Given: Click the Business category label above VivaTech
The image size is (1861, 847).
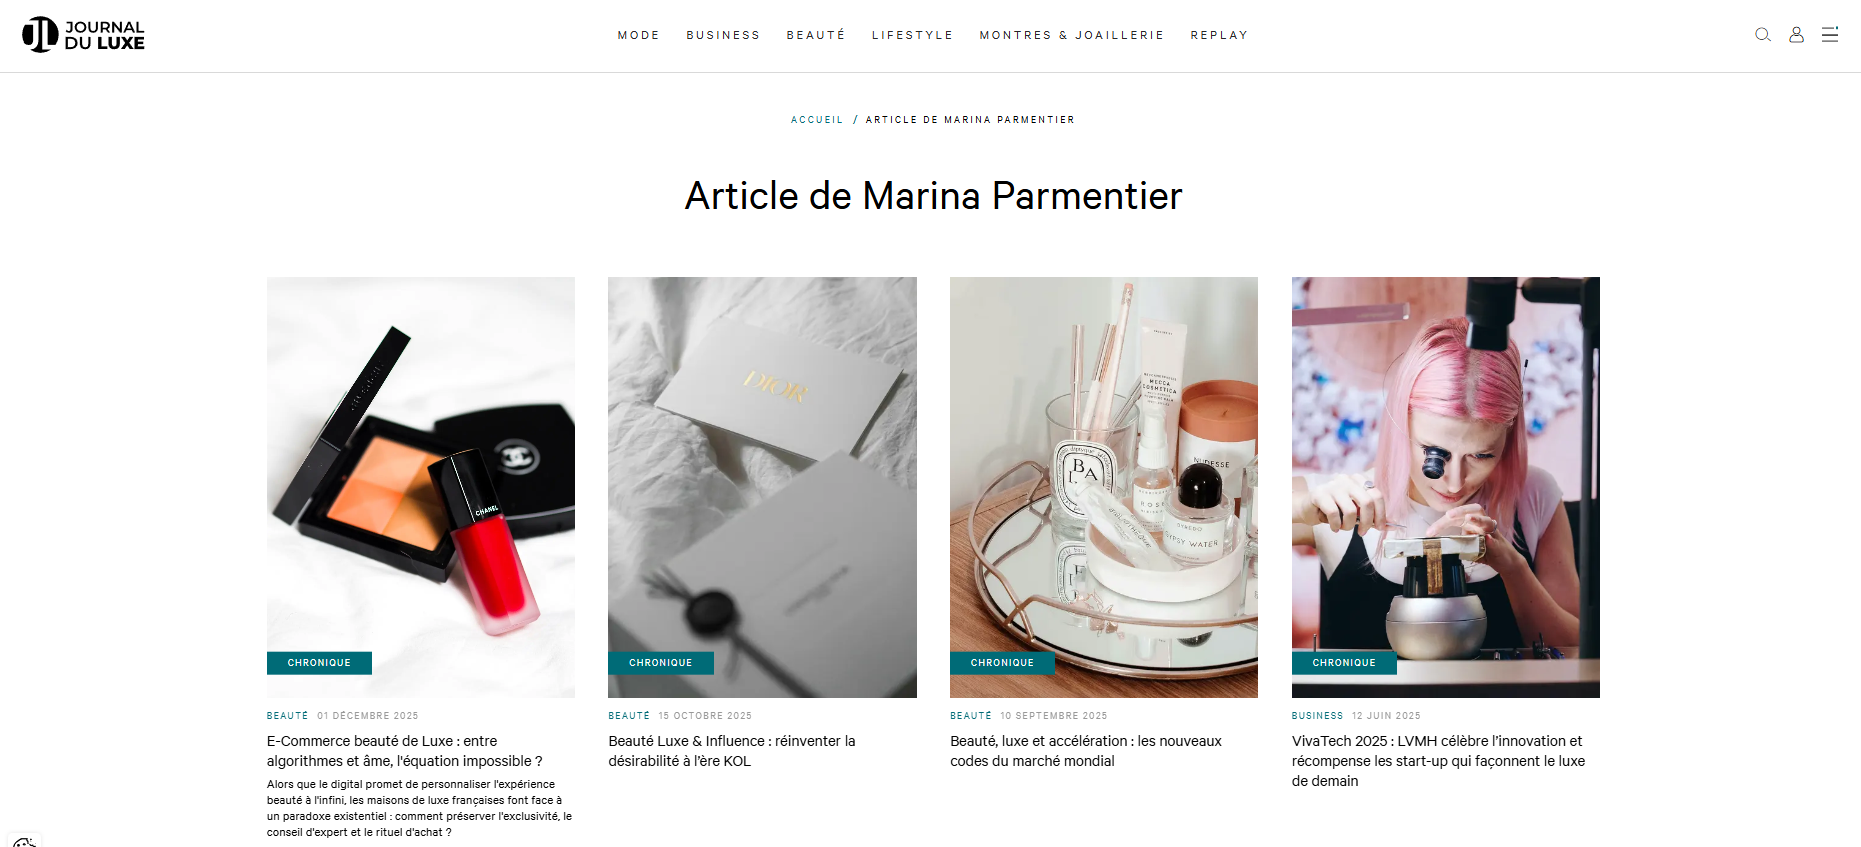Looking at the screenshot, I should (1317, 716).
